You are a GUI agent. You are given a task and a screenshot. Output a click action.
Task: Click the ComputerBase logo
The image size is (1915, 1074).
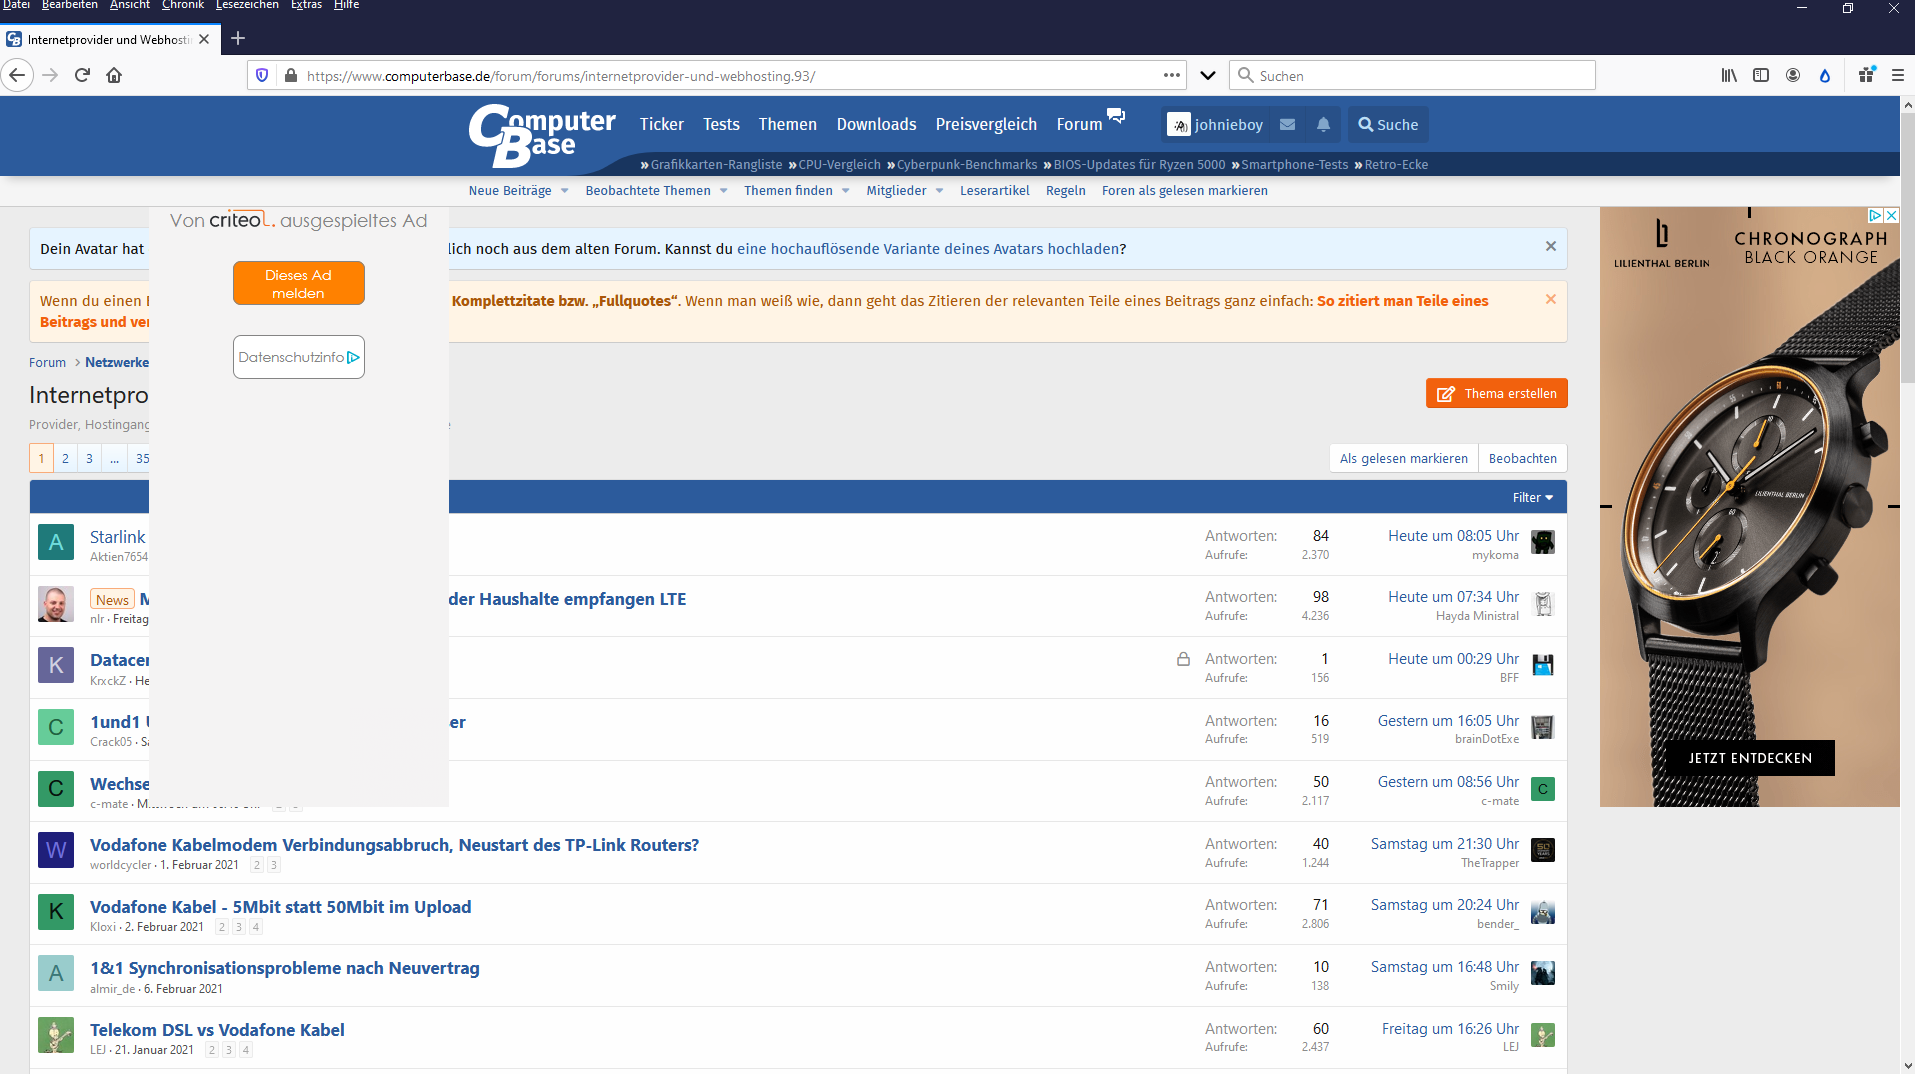click(x=541, y=135)
